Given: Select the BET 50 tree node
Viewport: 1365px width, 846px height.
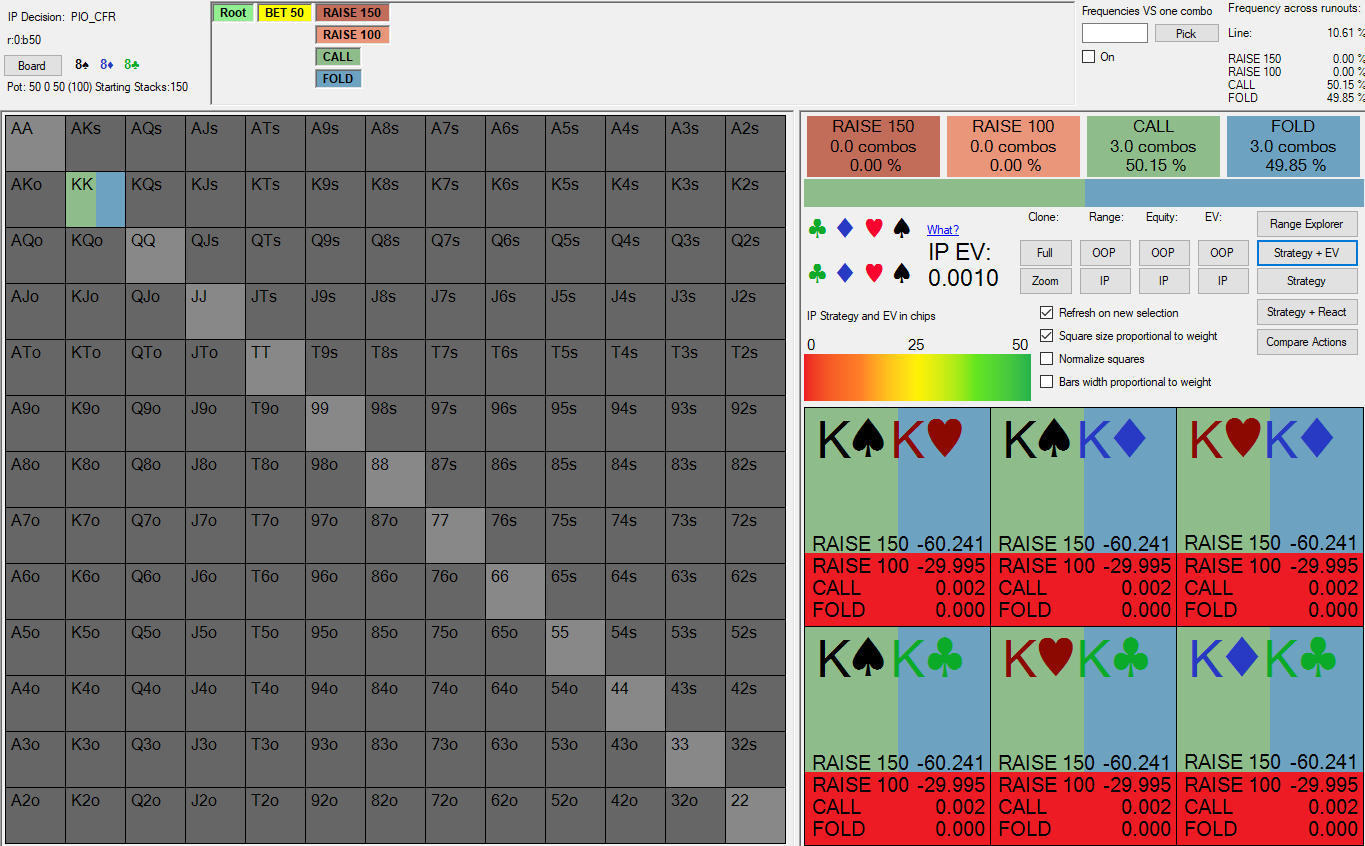Looking at the screenshot, I should (x=284, y=13).
